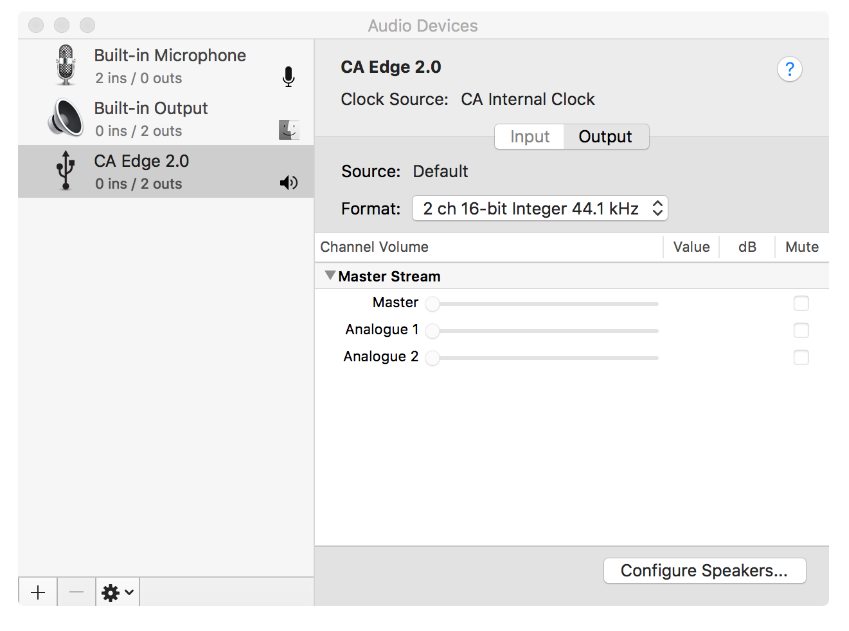Switch to the Output tab
849x631 pixels.
click(605, 136)
